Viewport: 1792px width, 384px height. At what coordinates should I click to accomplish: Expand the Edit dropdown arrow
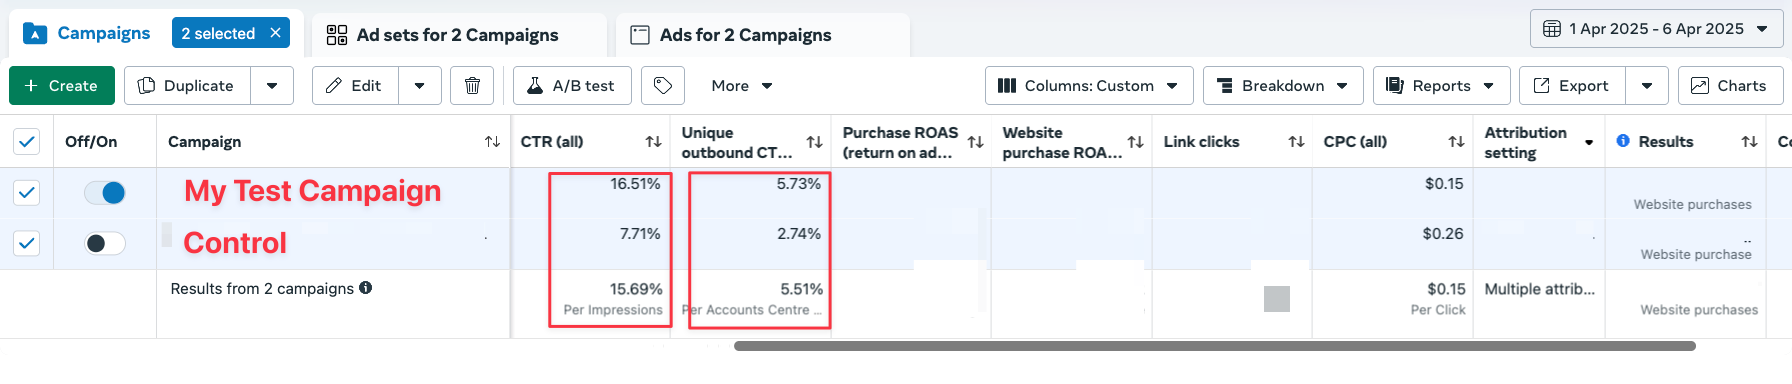[420, 86]
